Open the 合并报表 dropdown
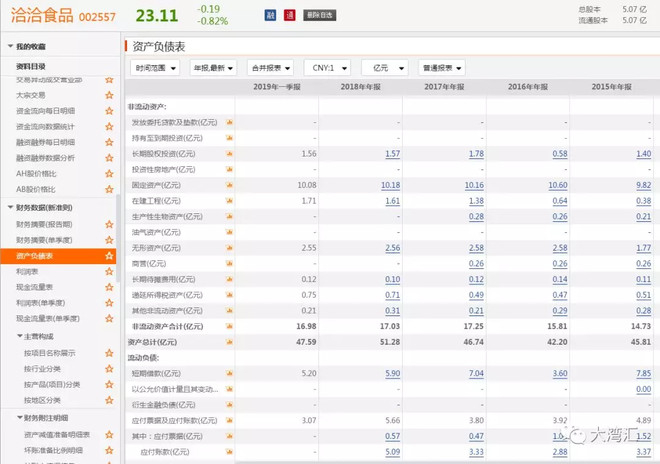Viewport: 660px width, 464px height. [x=270, y=68]
